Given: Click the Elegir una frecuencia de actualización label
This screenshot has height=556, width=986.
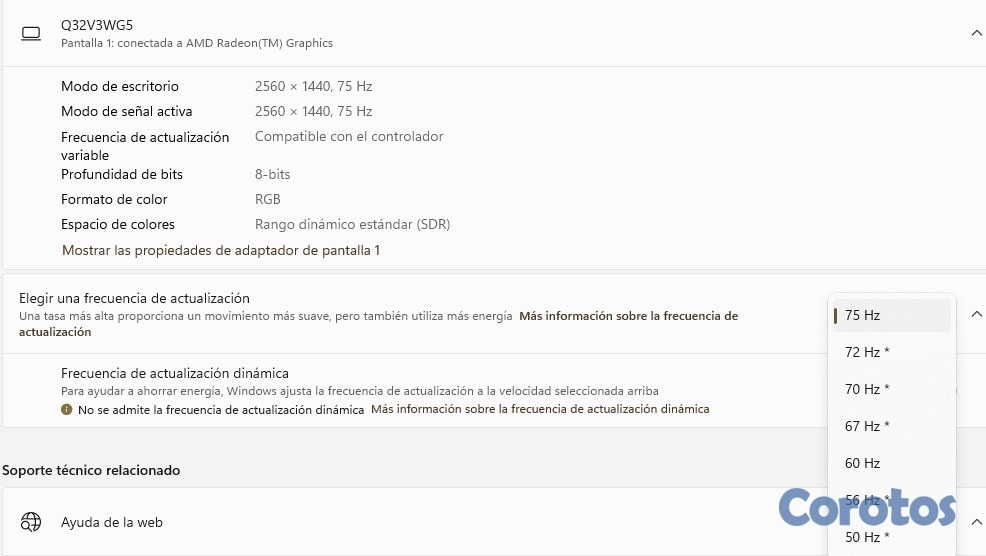Looking at the screenshot, I should tap(134, 298).
